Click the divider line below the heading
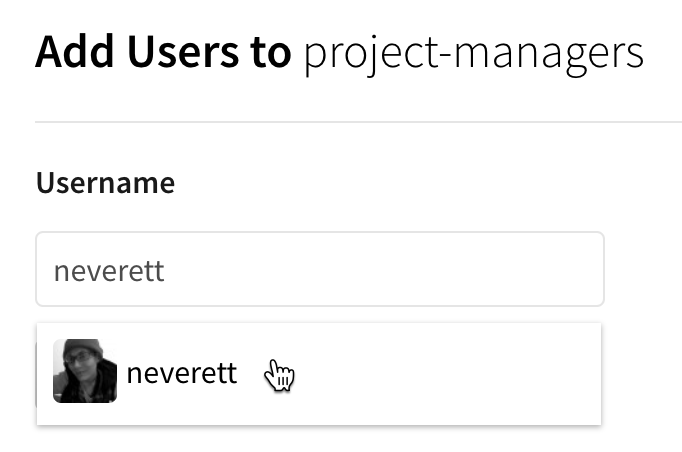The width and height of the screenshot is (682, 452). click(x=358, y=122)
